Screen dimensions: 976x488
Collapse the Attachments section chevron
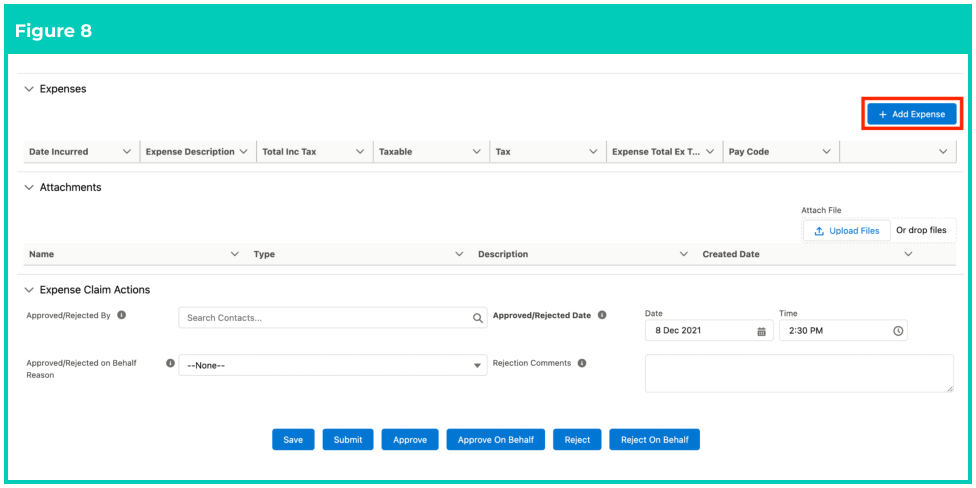pos(29,187)
